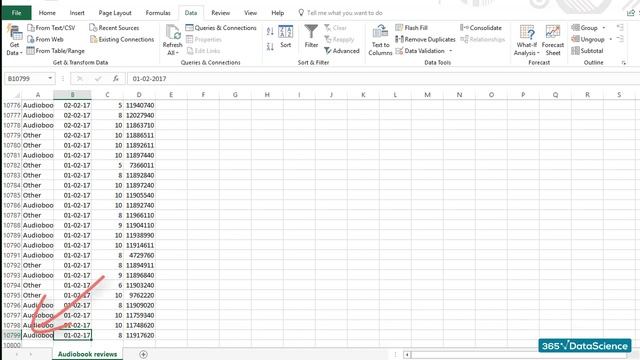This screenshot has height=360, width=640.
Task: Switch to the Page Layout tab
Action: point(115,13)
